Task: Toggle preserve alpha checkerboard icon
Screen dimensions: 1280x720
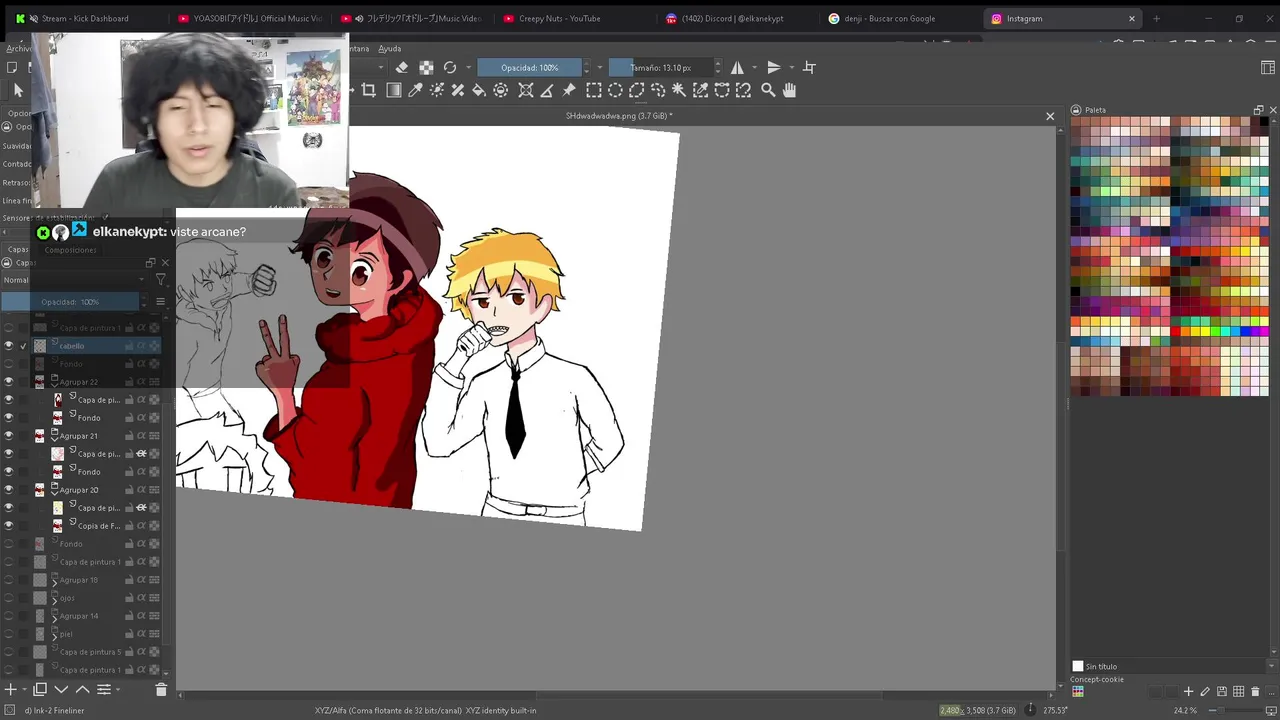Action: tap(426, 67)
